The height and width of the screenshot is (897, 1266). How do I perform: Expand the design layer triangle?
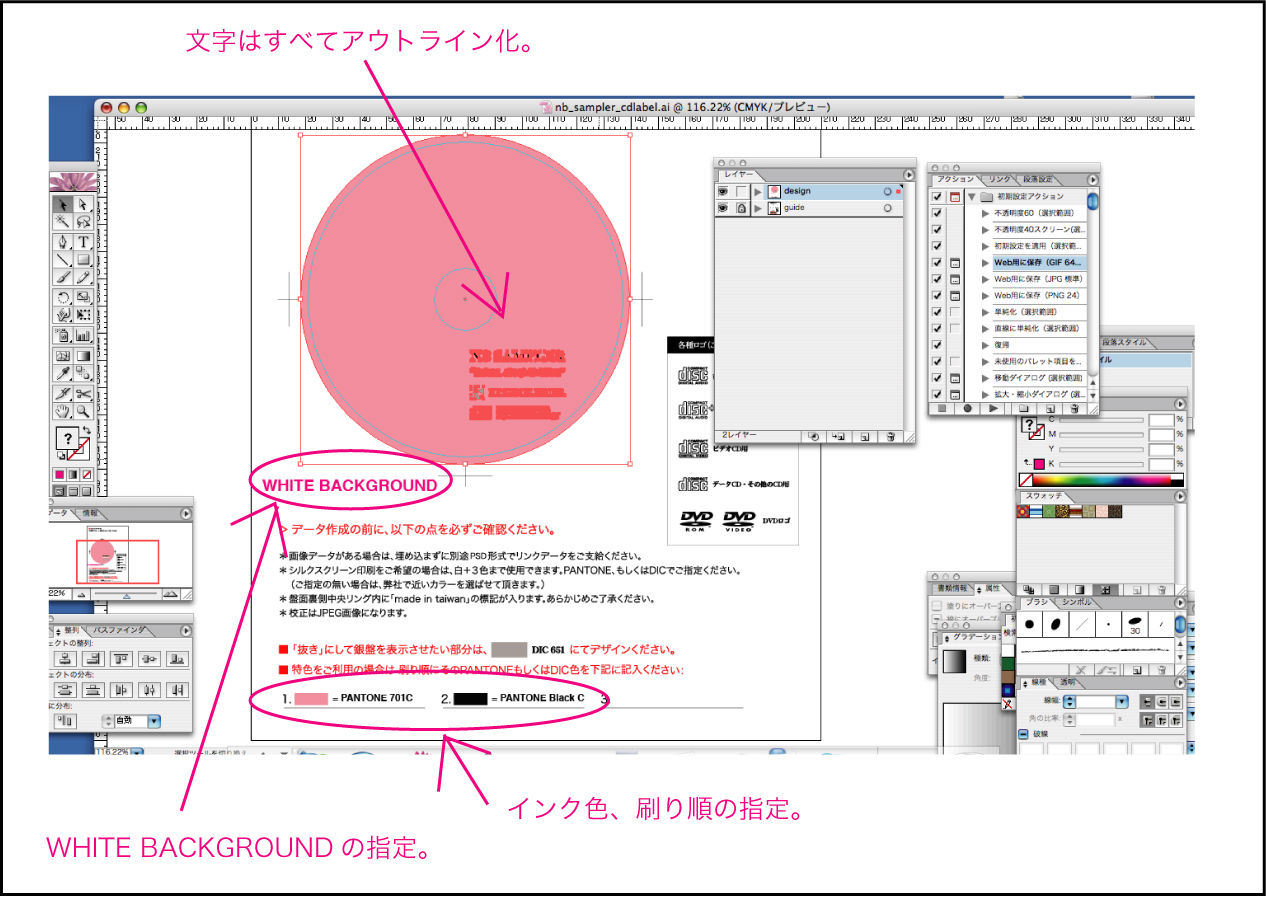pos(757,191)
